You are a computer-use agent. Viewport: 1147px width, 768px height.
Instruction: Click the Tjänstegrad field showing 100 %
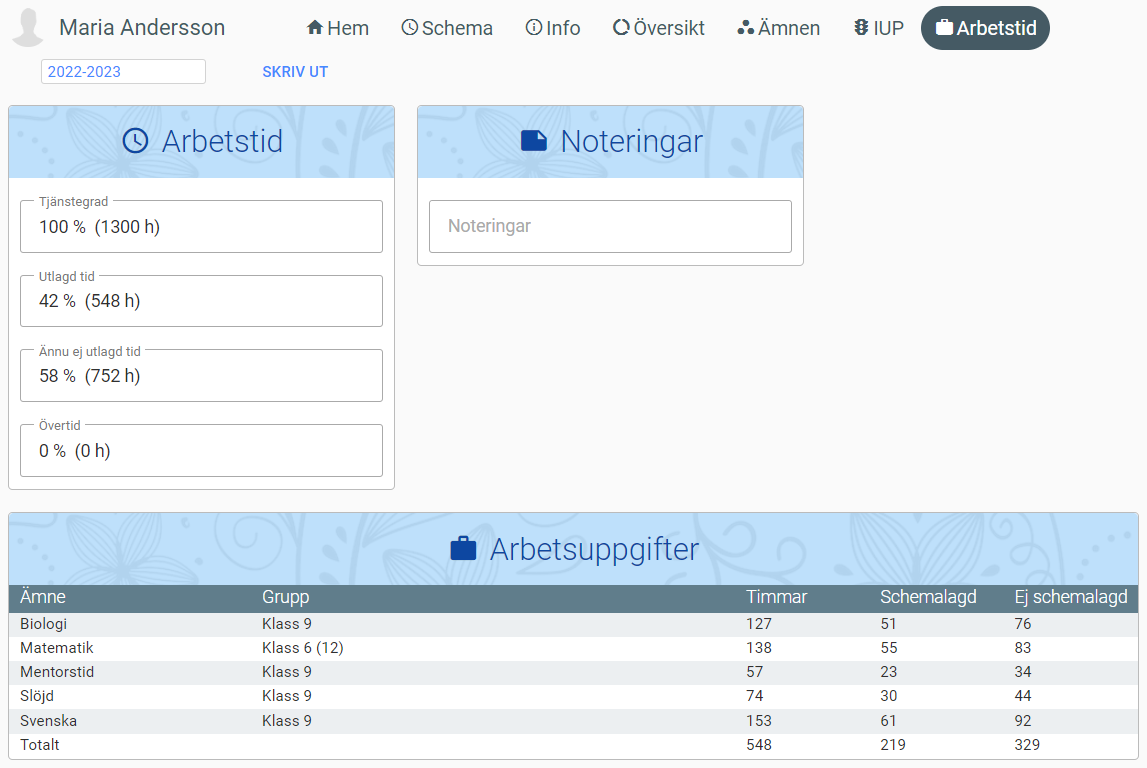coord(201,227)
